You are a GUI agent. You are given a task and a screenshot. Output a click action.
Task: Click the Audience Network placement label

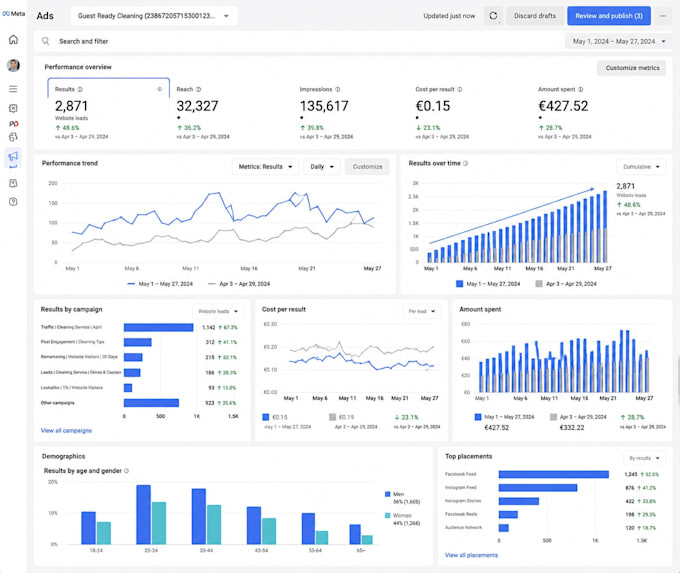tap(463, 527)
